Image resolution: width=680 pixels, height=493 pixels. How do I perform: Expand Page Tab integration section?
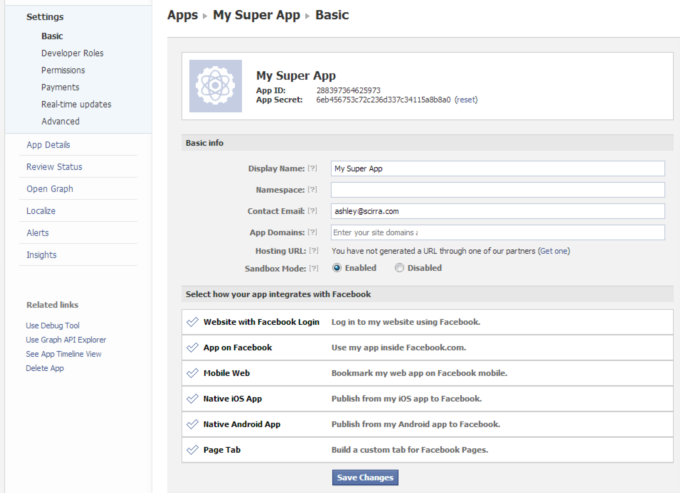click(427, 450)
